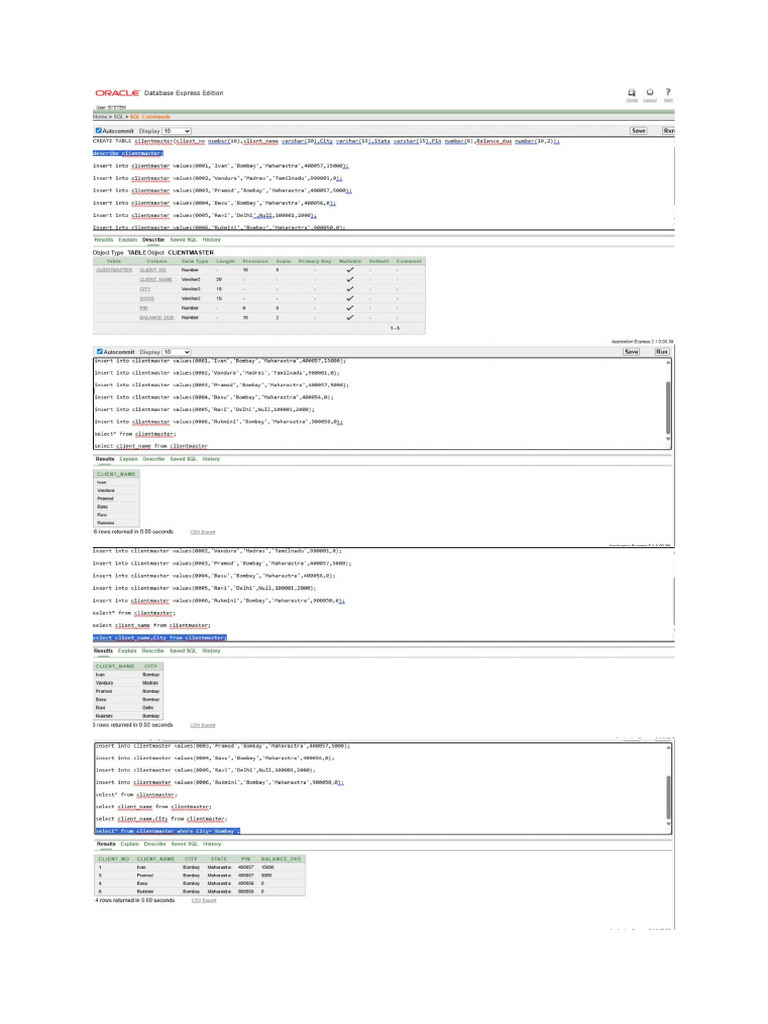Select Explain tab above Object Type TABLE line
Viewport: 768px width, 1024px height.
[x=127, y=240]
